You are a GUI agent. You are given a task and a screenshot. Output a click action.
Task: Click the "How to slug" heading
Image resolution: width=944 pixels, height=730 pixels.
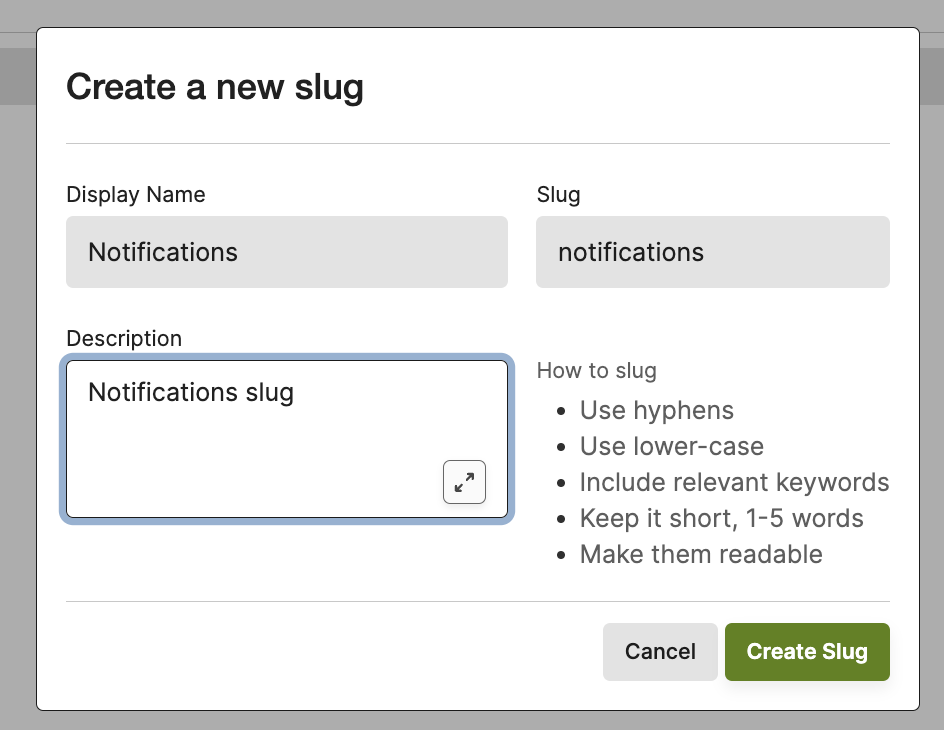pyautogui.click(x=597, y=371)
